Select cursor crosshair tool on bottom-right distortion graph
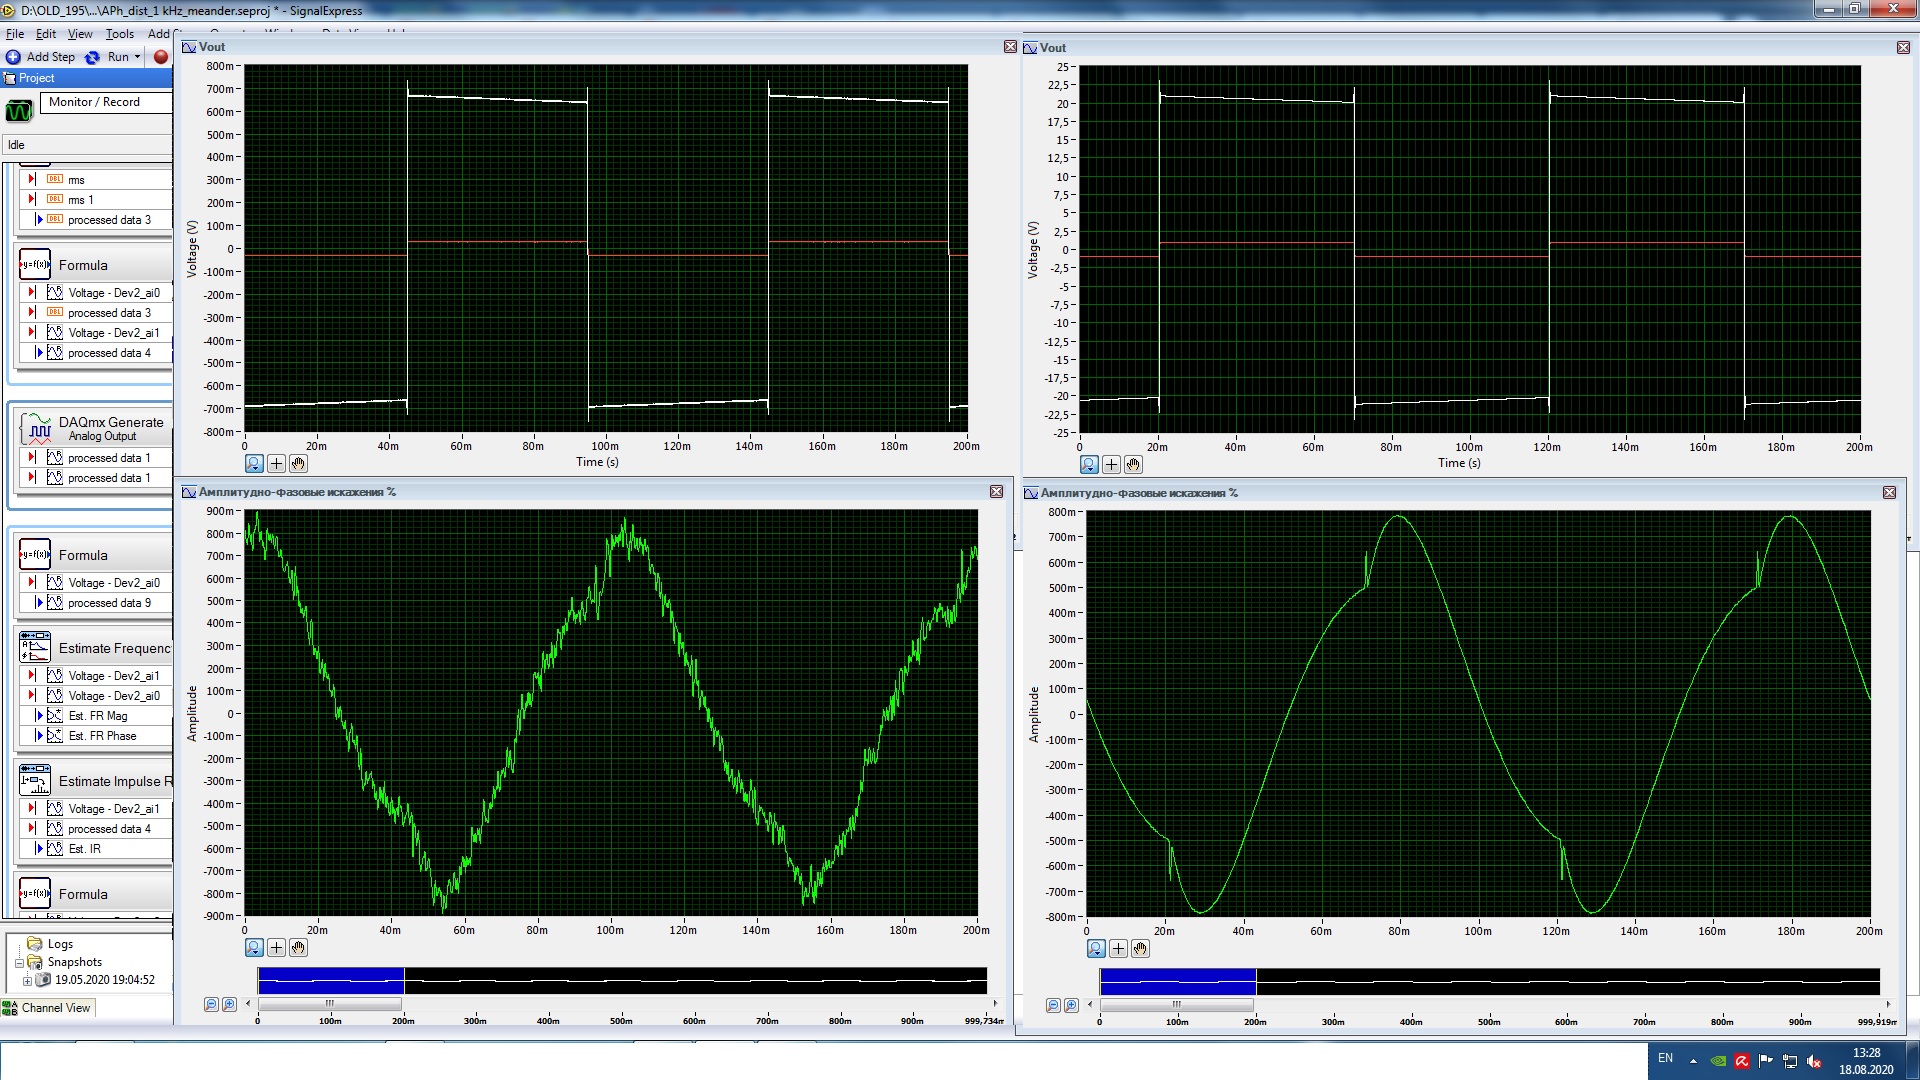1920x1080 pixels. click(x=1118, y=948)
